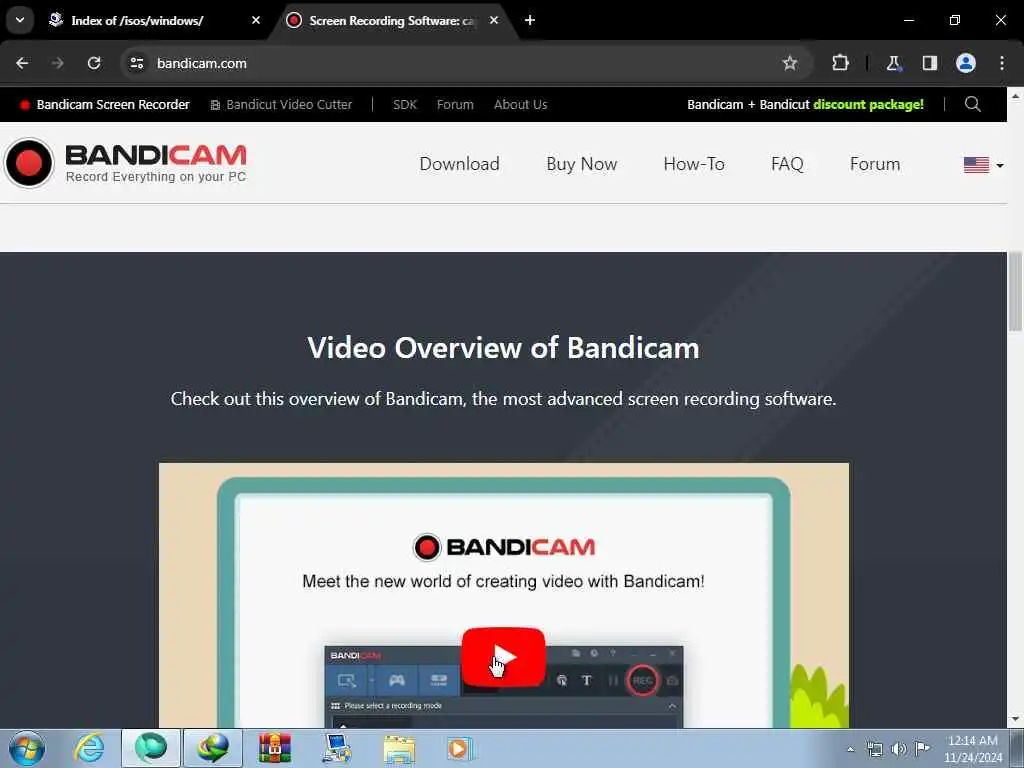Open a new browser tab
The image size is (1024, 768).
pyautogui.click(x=530, y=20)
